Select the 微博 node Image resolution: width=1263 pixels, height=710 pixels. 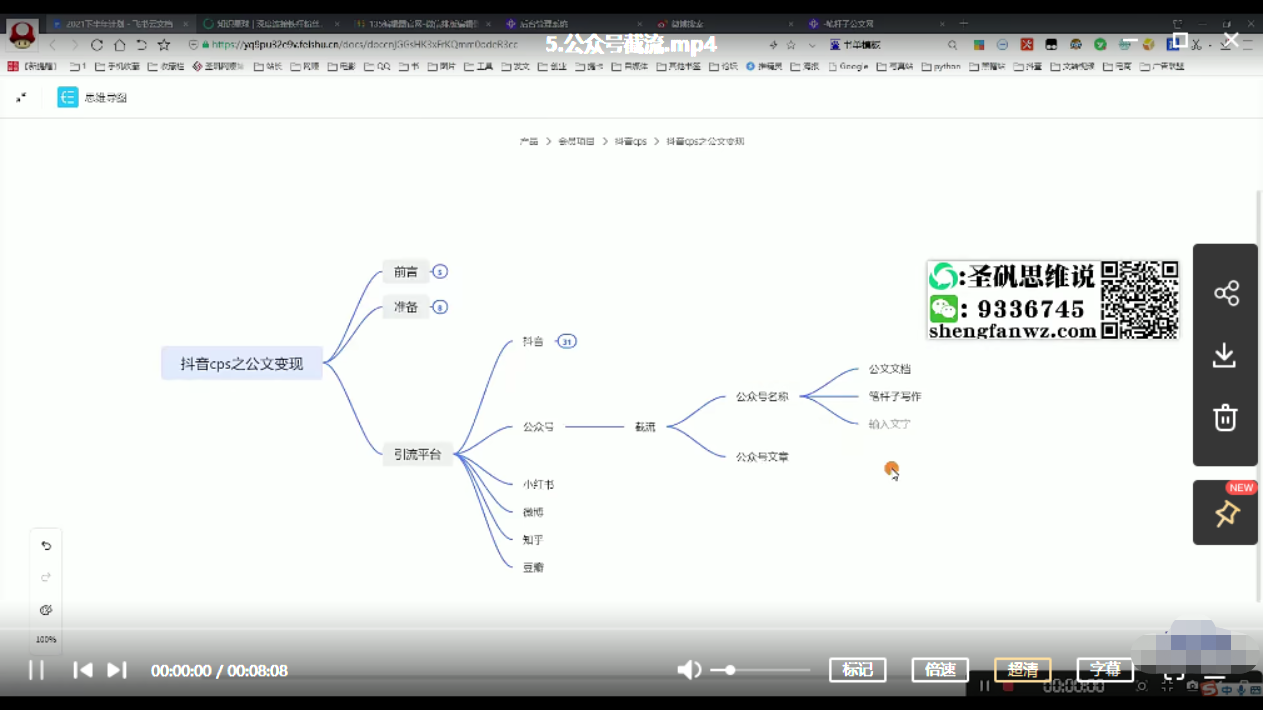(533, 512)
